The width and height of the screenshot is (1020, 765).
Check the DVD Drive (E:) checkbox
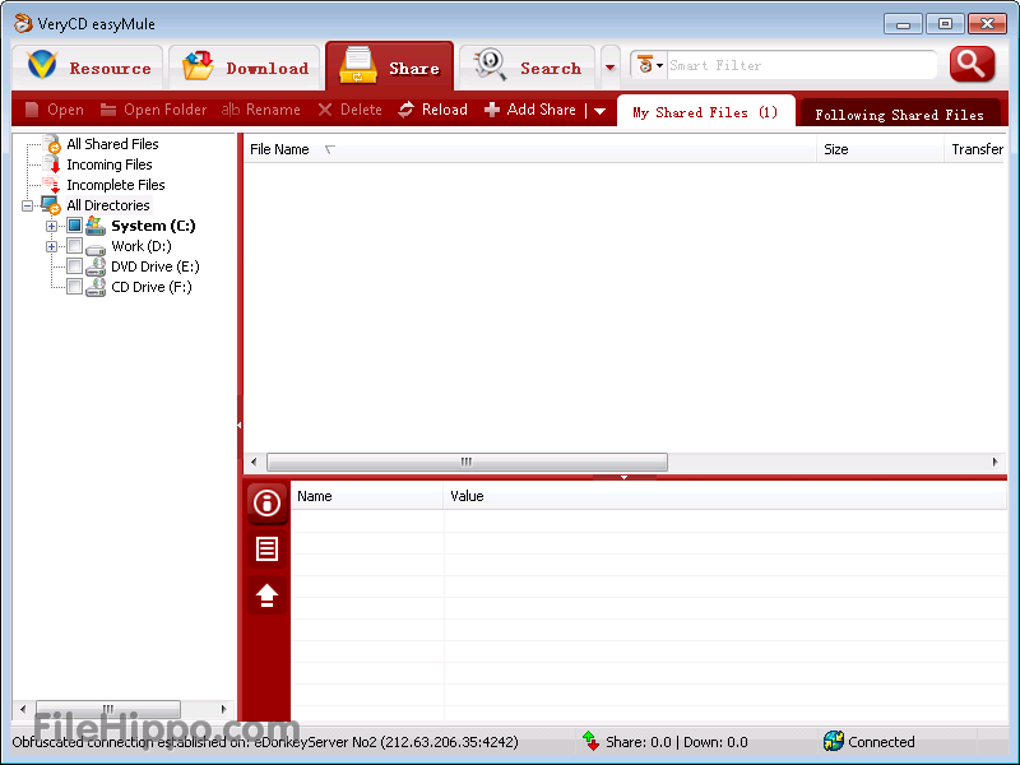tap(75, 266)
